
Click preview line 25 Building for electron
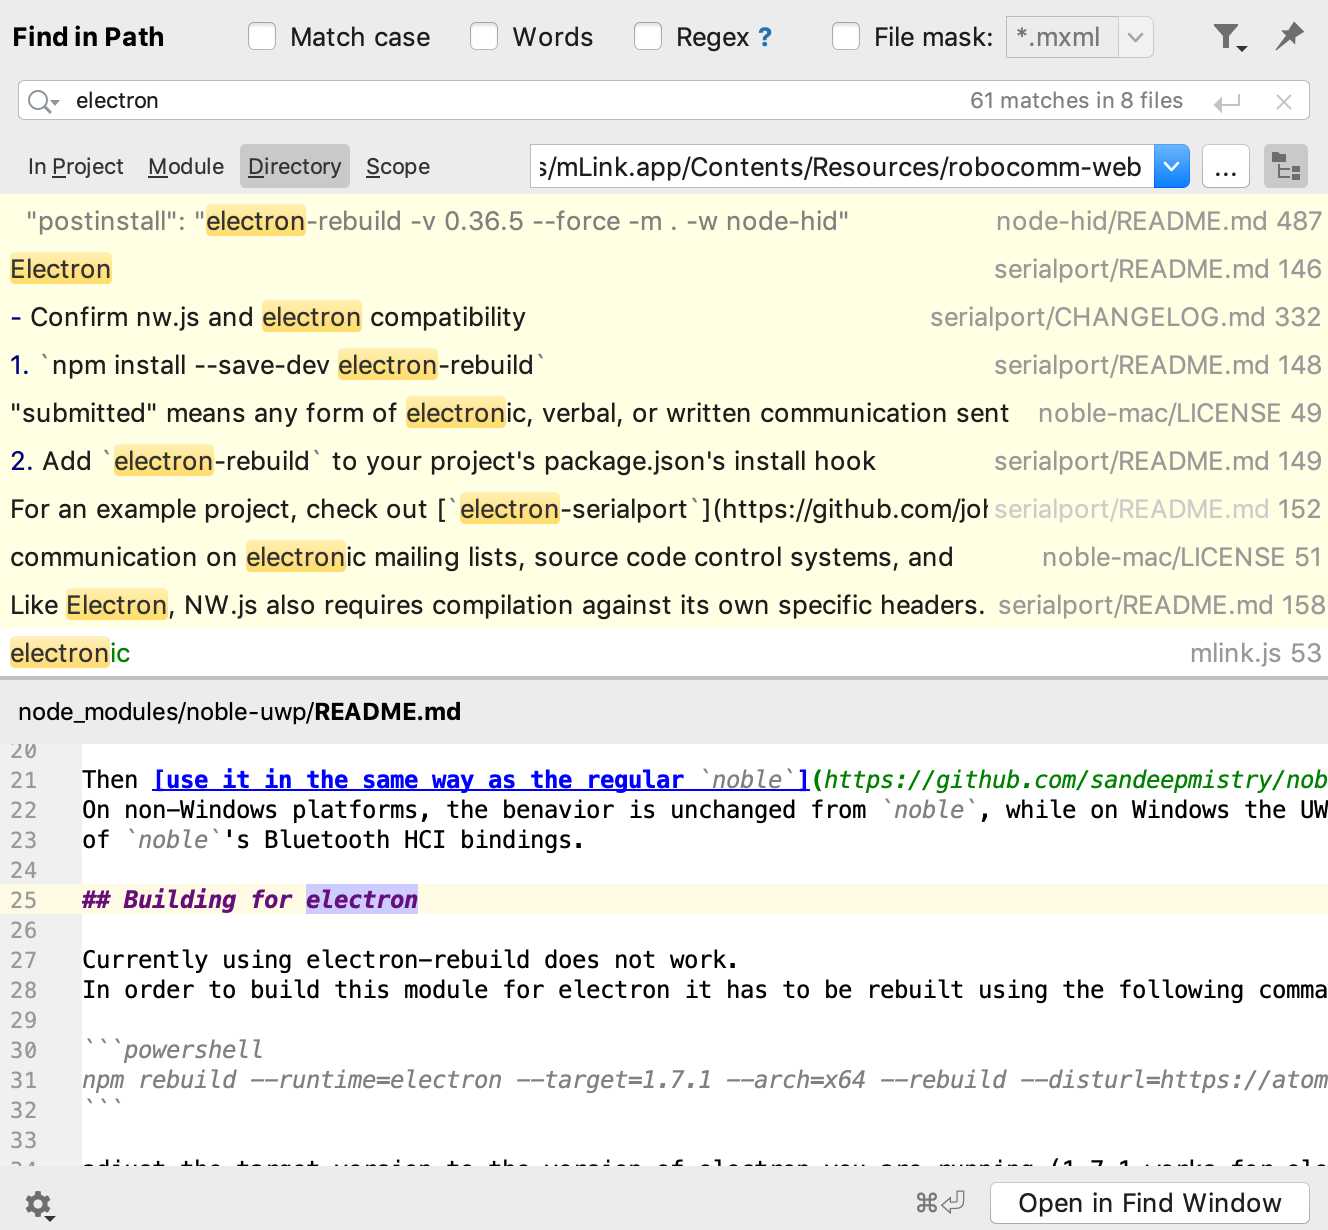click(250, 900)
